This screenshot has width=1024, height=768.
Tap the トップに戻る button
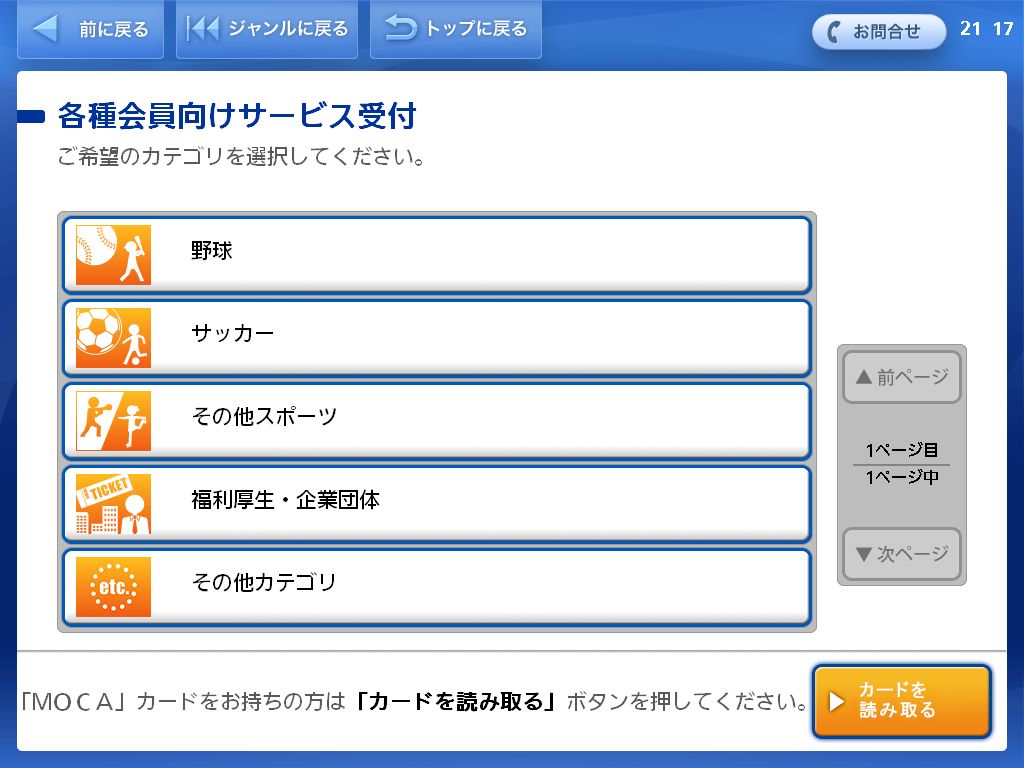pyautogui.click(x=456, y=29)
